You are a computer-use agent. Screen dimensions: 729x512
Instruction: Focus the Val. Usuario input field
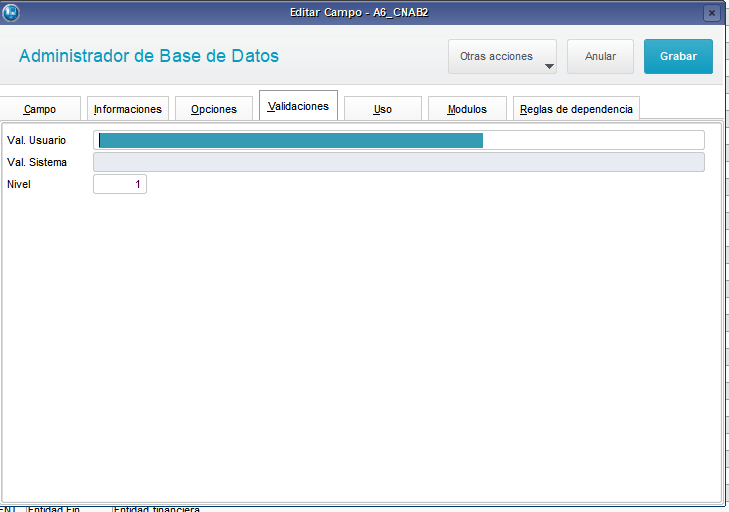click(399, 140)
